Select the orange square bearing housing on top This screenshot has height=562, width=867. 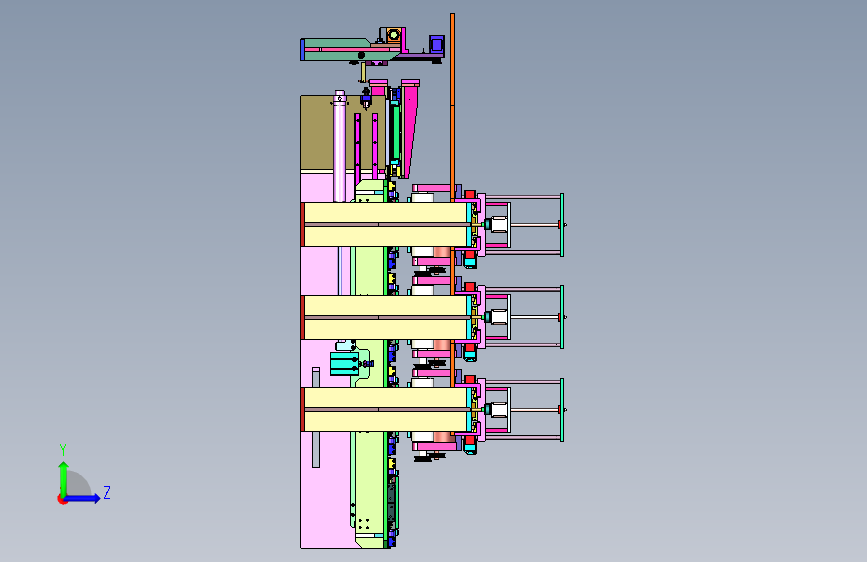(x=393, y=35)
